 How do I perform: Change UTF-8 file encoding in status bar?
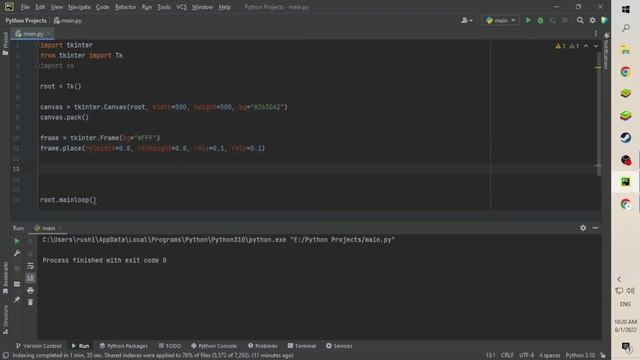tap(526, 356)
